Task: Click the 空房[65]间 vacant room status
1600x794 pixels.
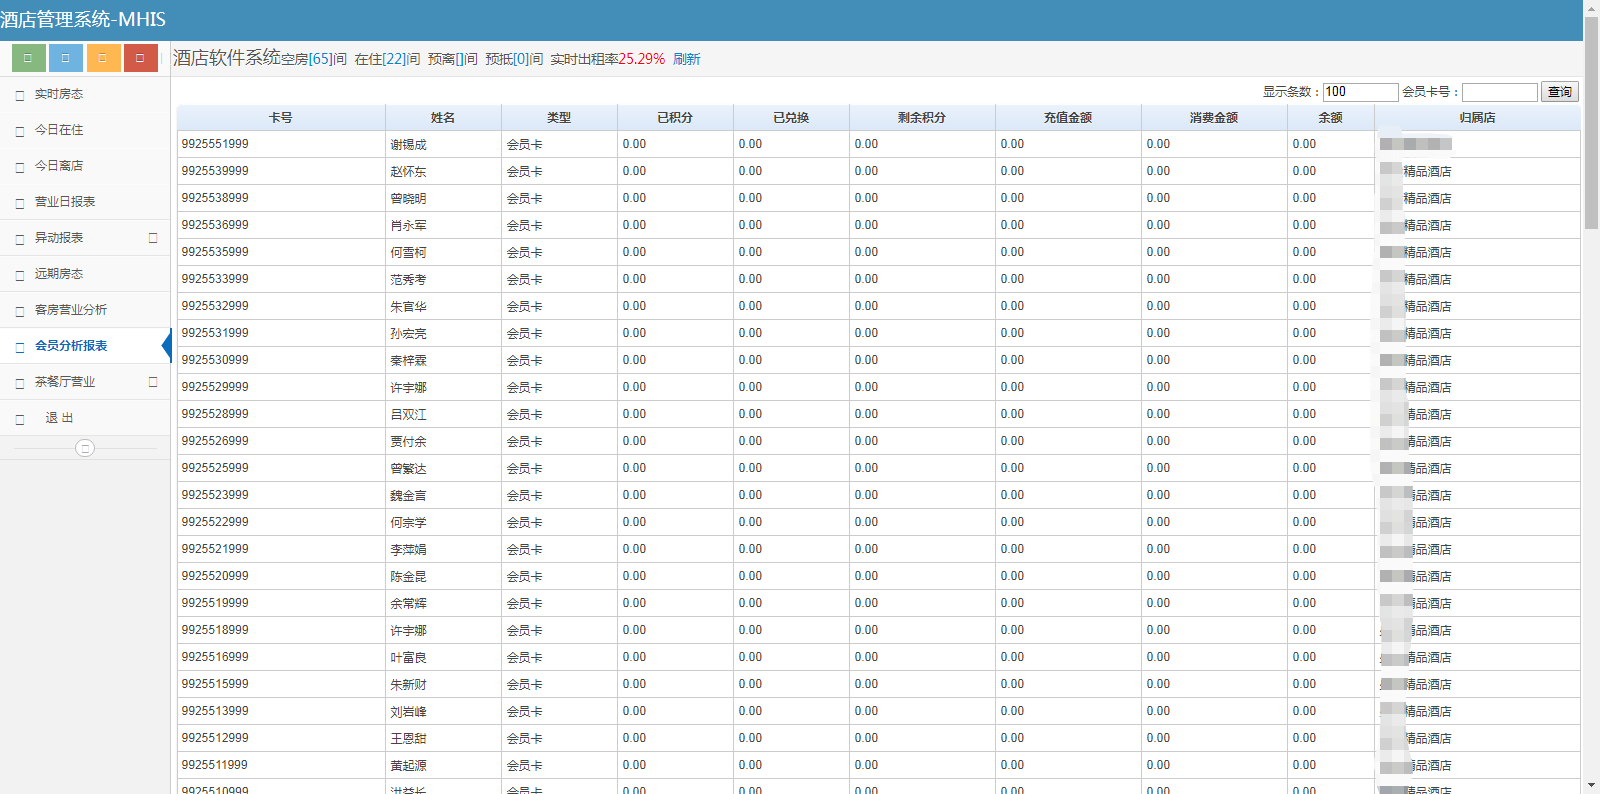Action: pyautogui.click(x=314, y=59)
